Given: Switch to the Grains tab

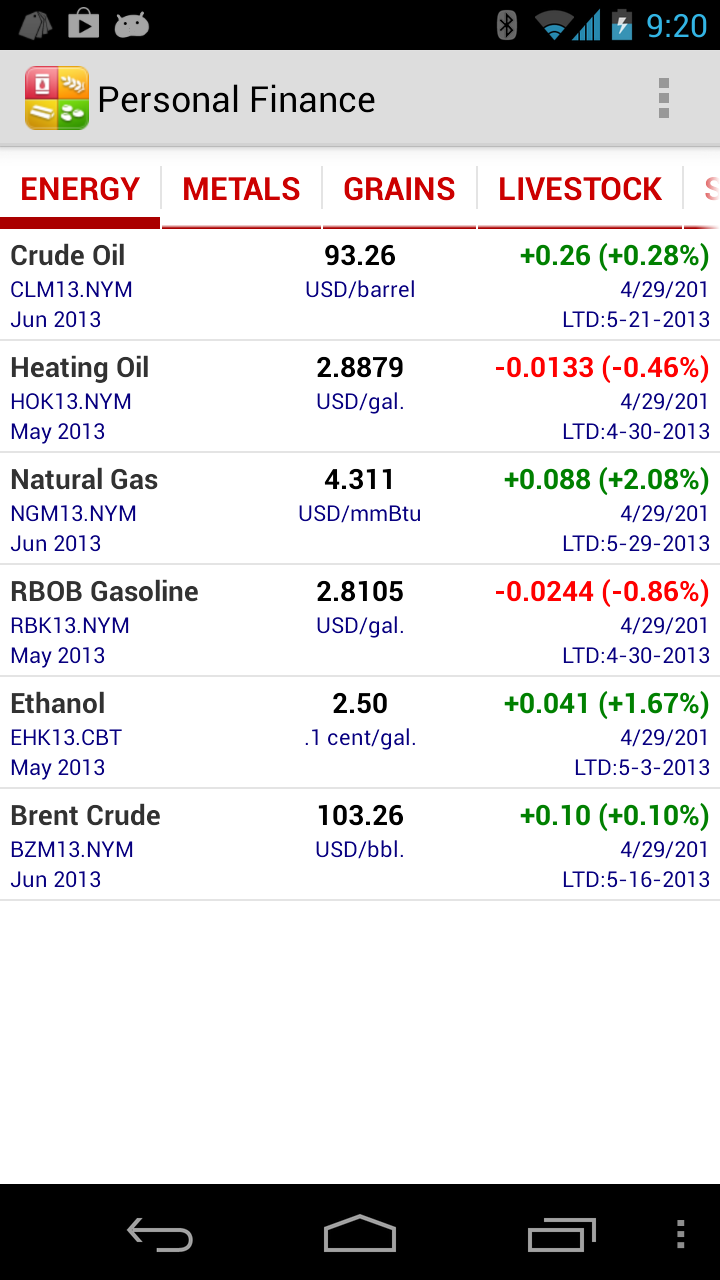Looking at the screenshot, I should [x=399, y=189].
